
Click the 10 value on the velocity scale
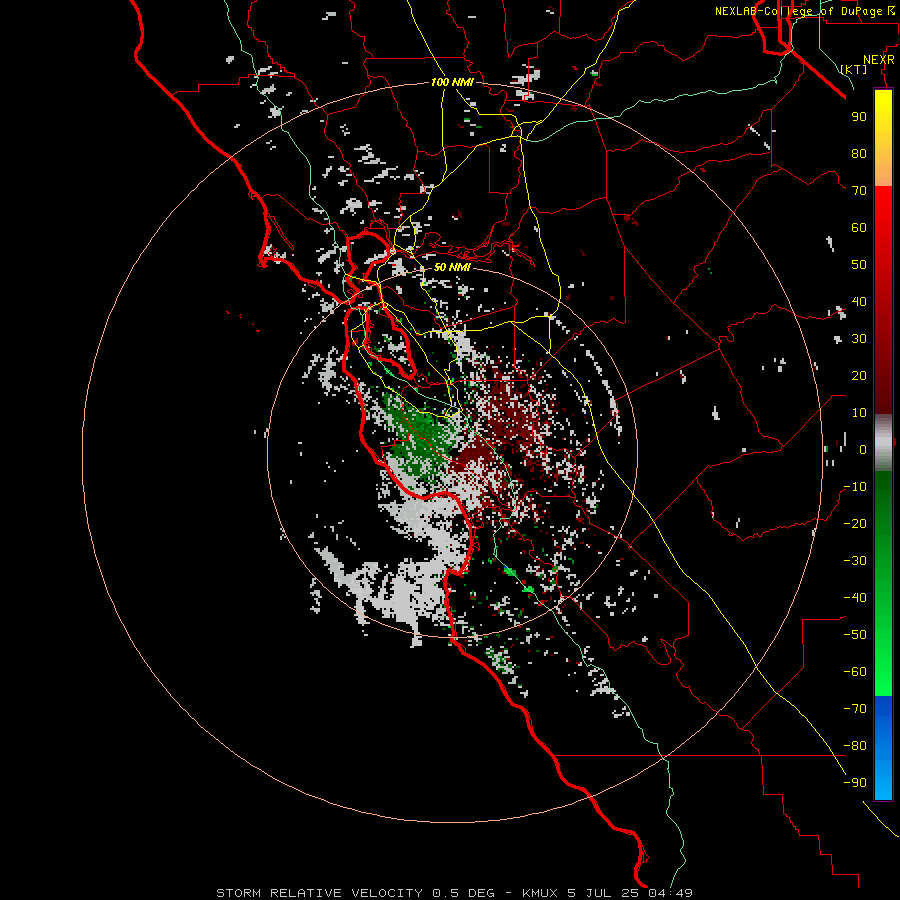pyautogui.click(x=859, y=413)
